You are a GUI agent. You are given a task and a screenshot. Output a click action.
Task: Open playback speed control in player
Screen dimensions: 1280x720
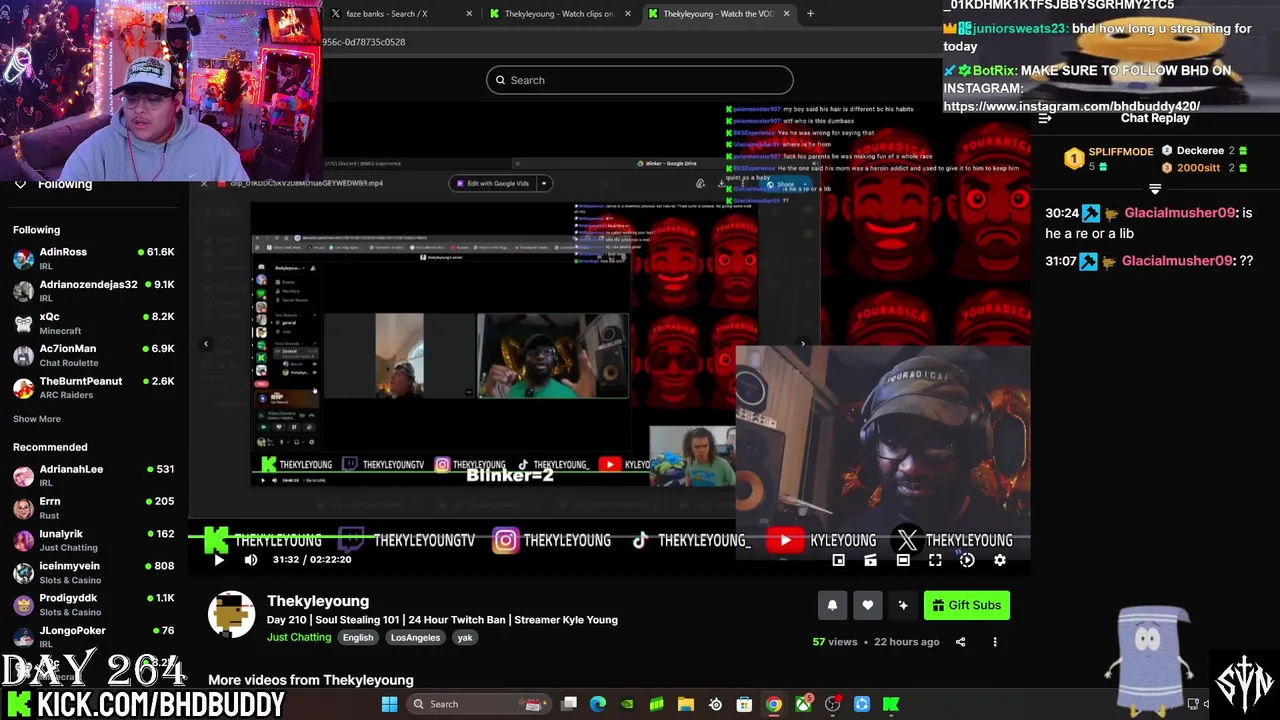coord(967,561)
